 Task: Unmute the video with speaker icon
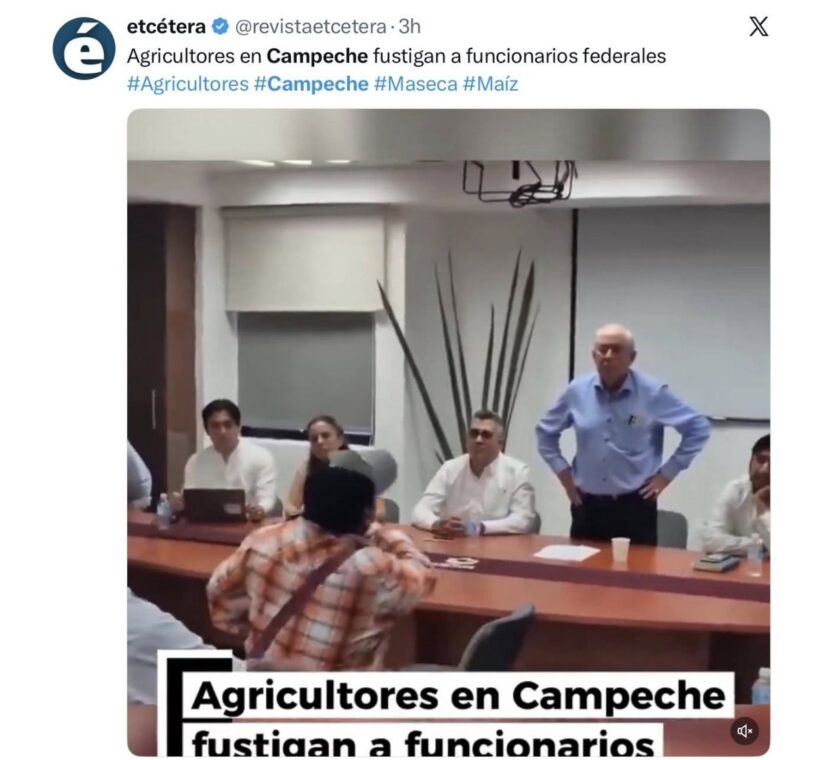[745, 731]
